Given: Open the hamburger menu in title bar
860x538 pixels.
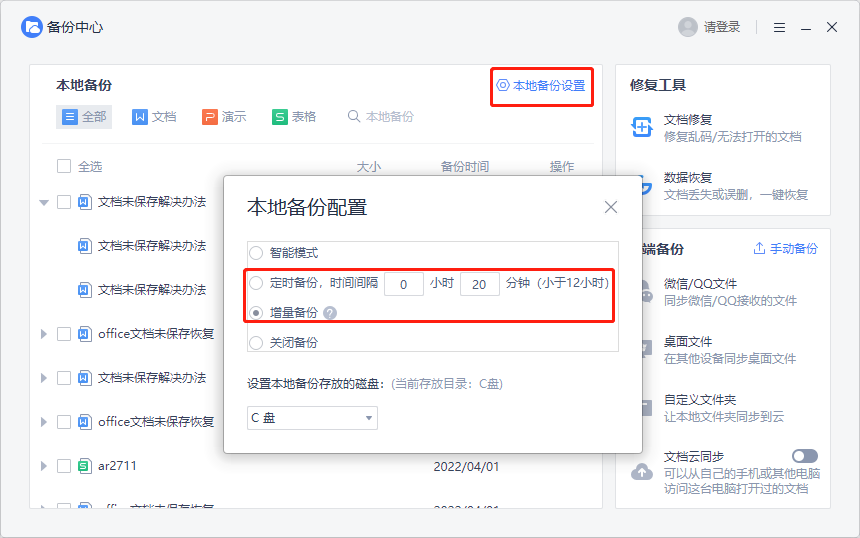Looking at the screenshot, I should point(779,27).
